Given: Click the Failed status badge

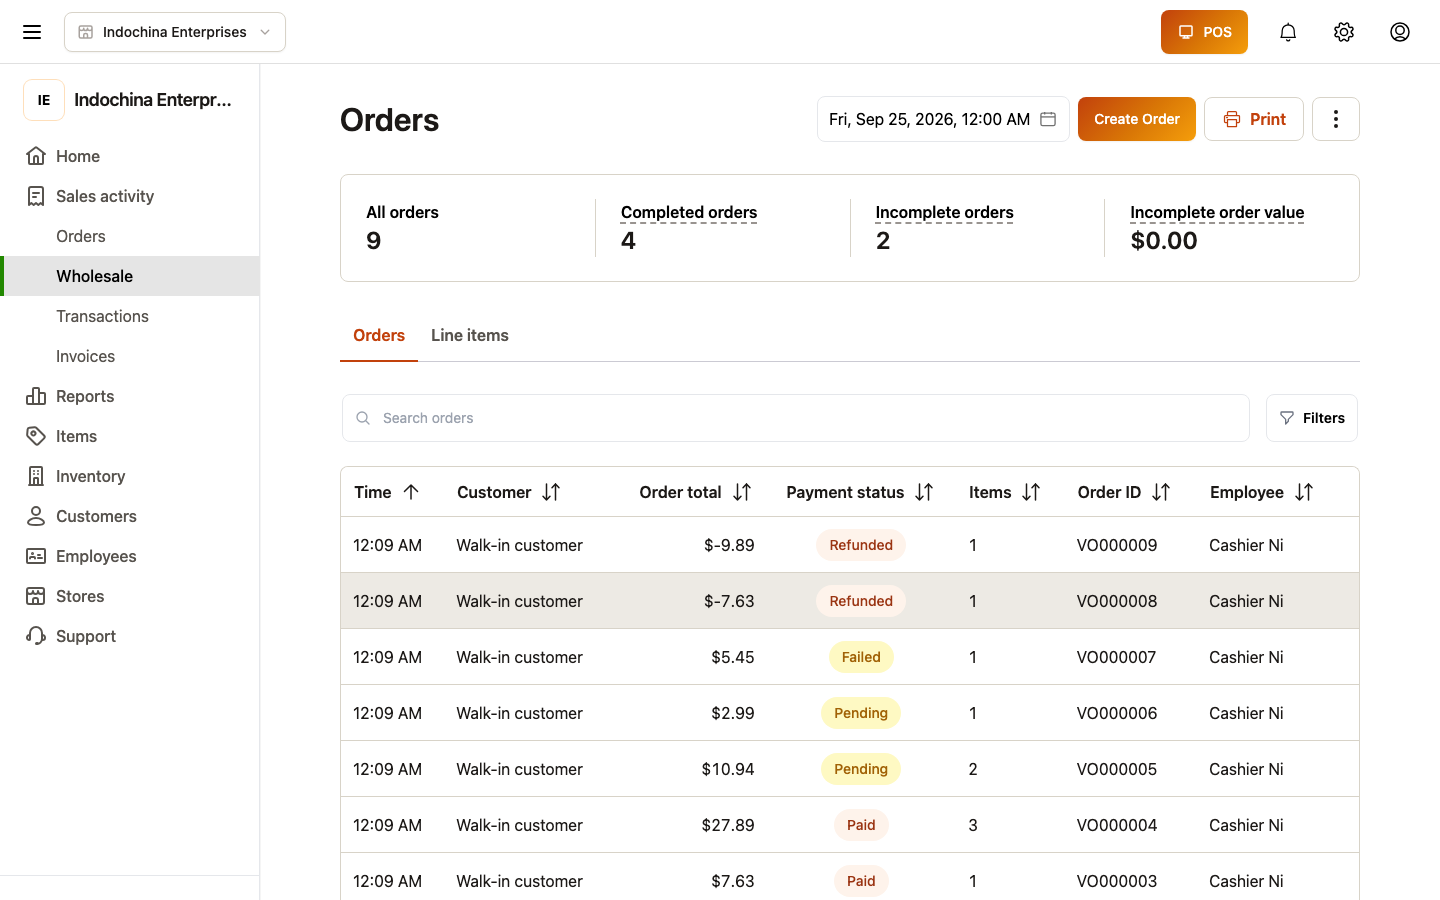Looking at the screenshot, I should pos(861,657).
